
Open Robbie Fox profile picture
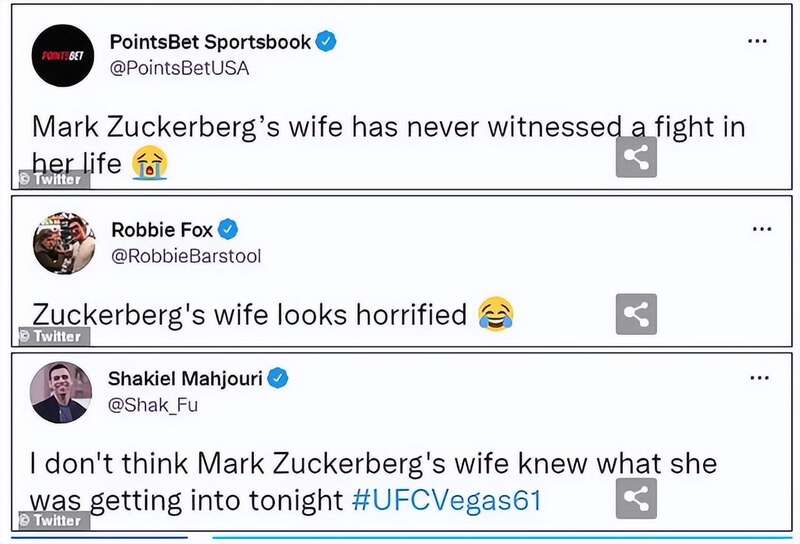point(63,243)
